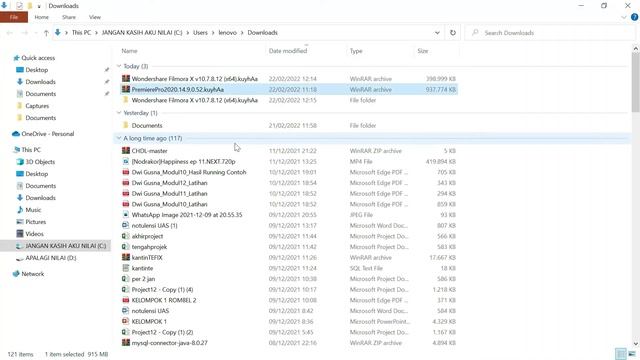Select Network in navigation pane
640x360 pixels.
(32, 274)
